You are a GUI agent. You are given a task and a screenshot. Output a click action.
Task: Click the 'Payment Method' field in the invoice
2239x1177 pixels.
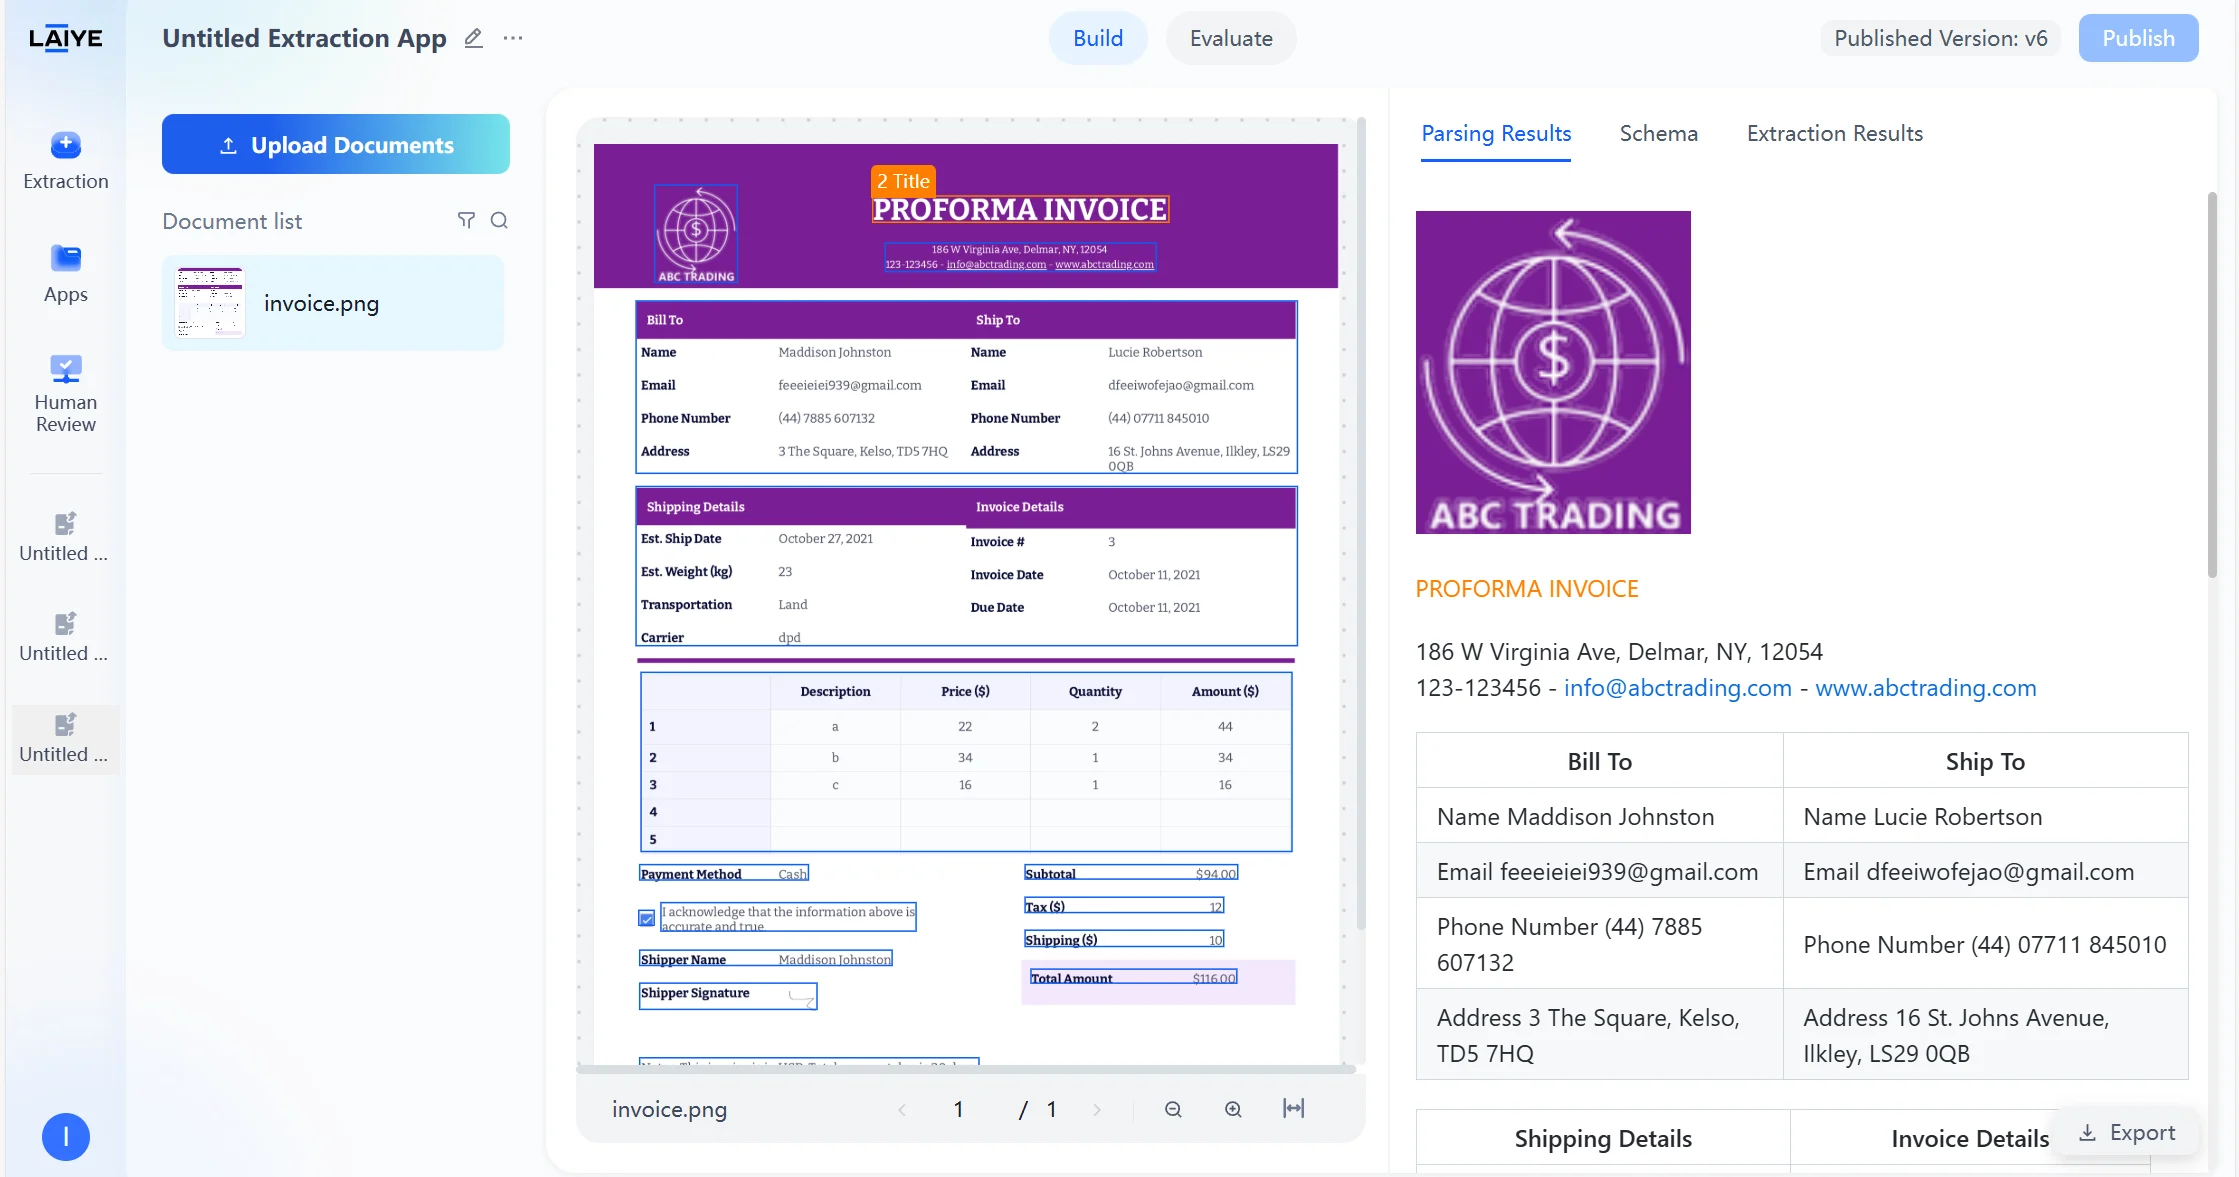tap(724, 873)
